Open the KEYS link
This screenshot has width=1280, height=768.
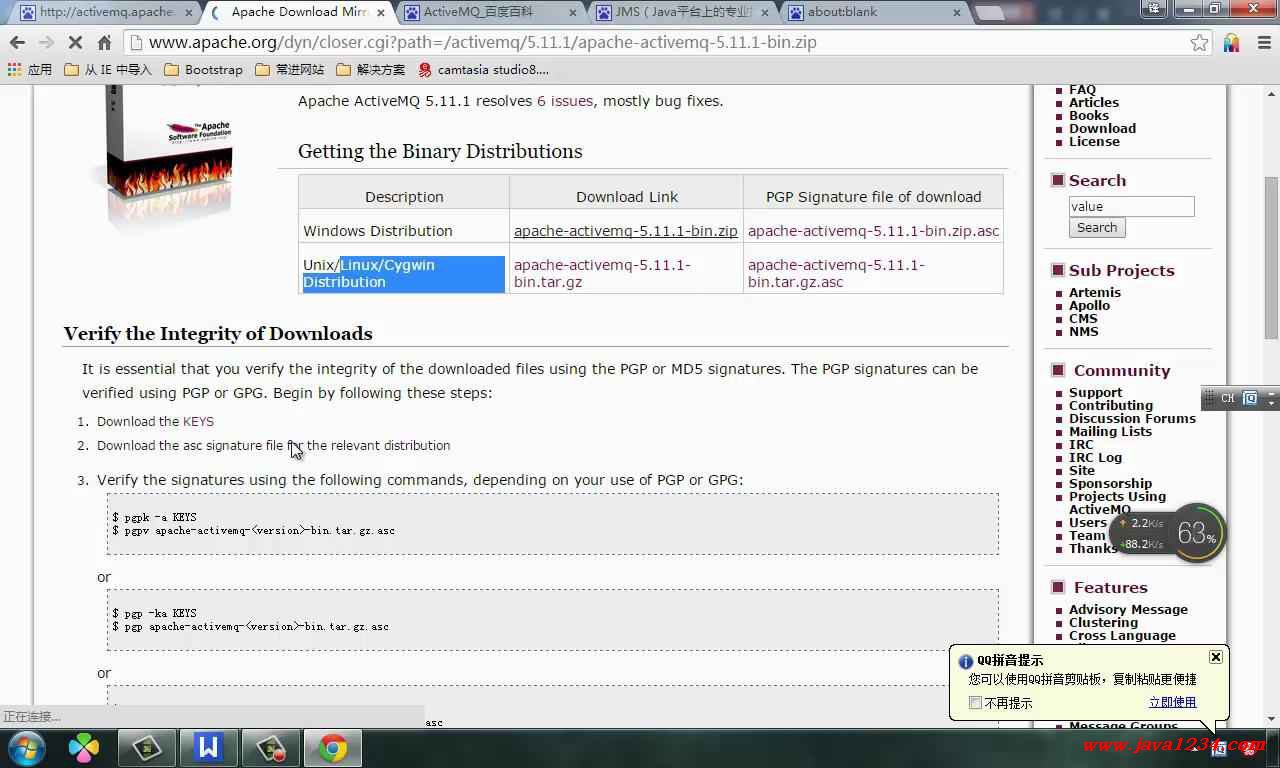198,422
